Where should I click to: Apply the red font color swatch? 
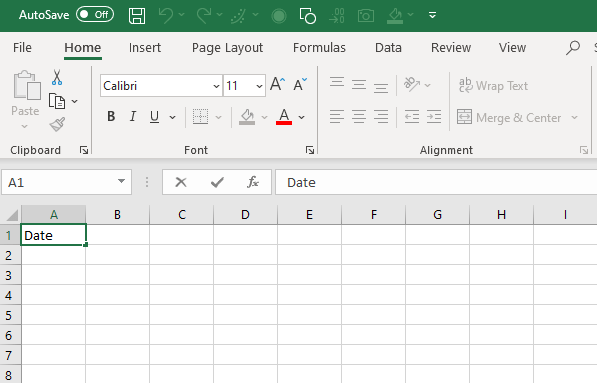click(284, 116)
